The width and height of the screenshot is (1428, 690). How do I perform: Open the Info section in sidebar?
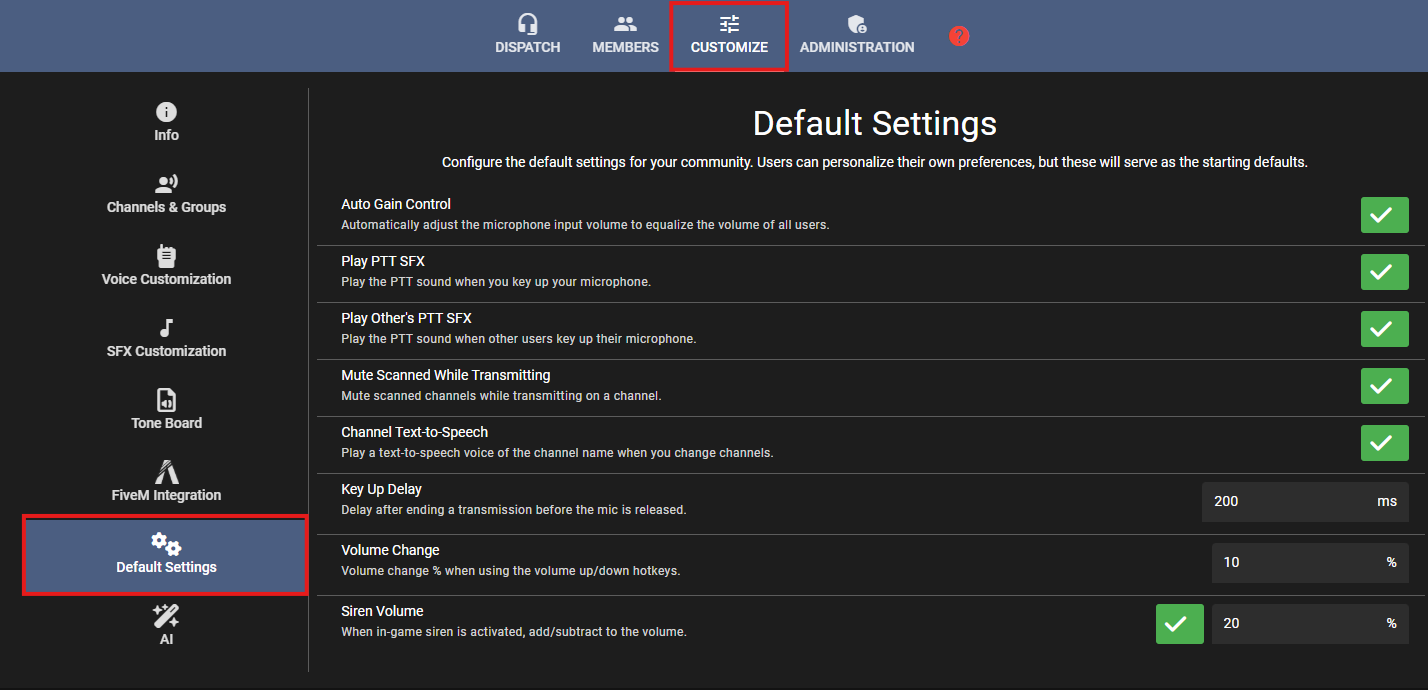[x=166, y=122]
